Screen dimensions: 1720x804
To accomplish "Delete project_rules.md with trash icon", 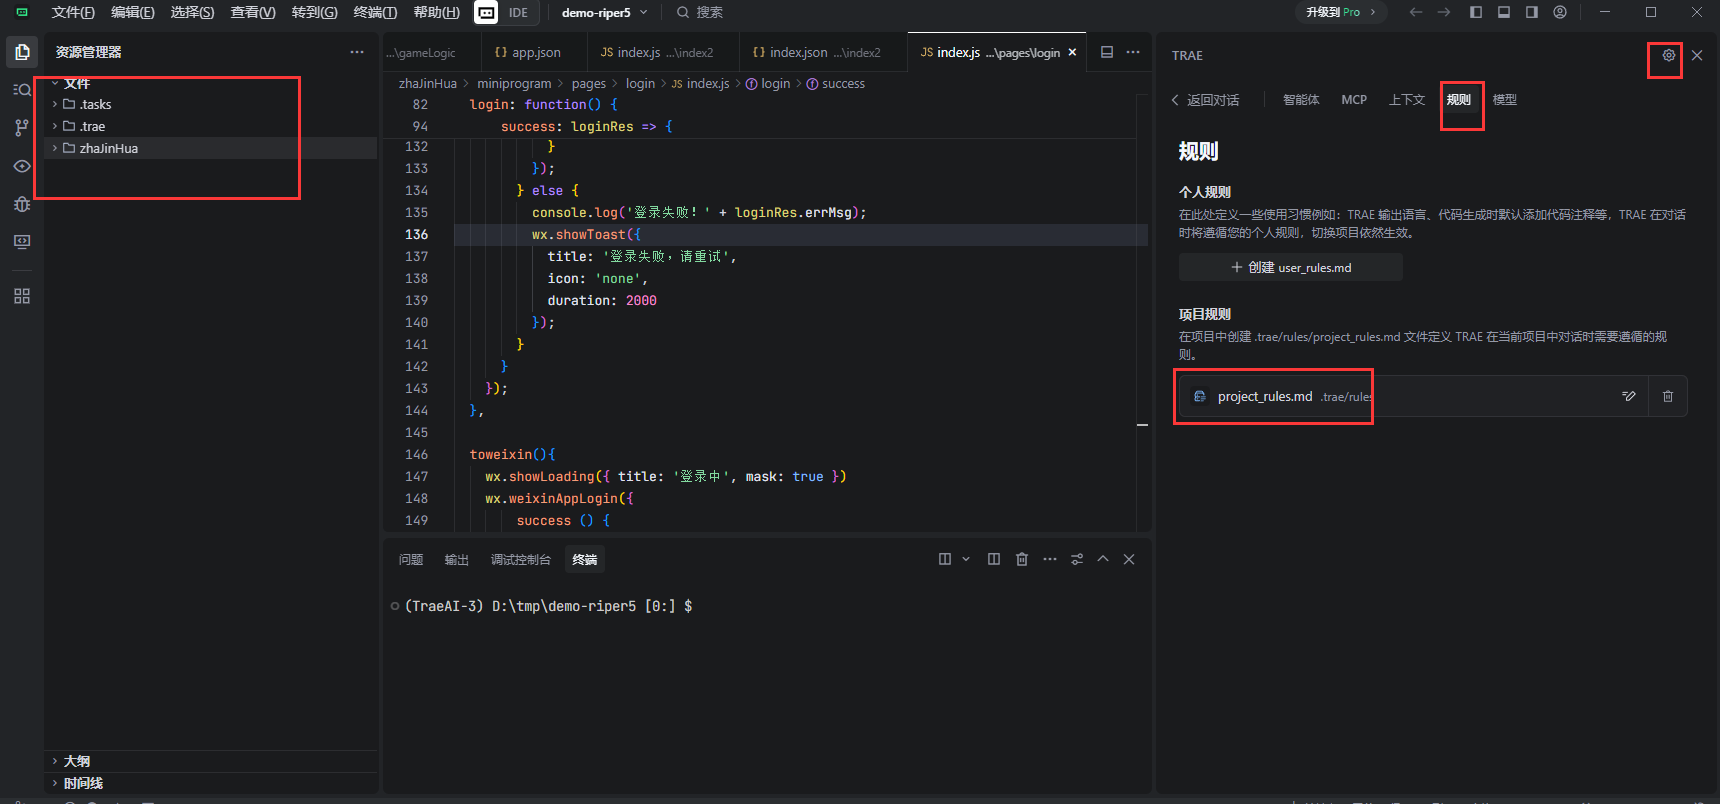I will point(1668,396).
